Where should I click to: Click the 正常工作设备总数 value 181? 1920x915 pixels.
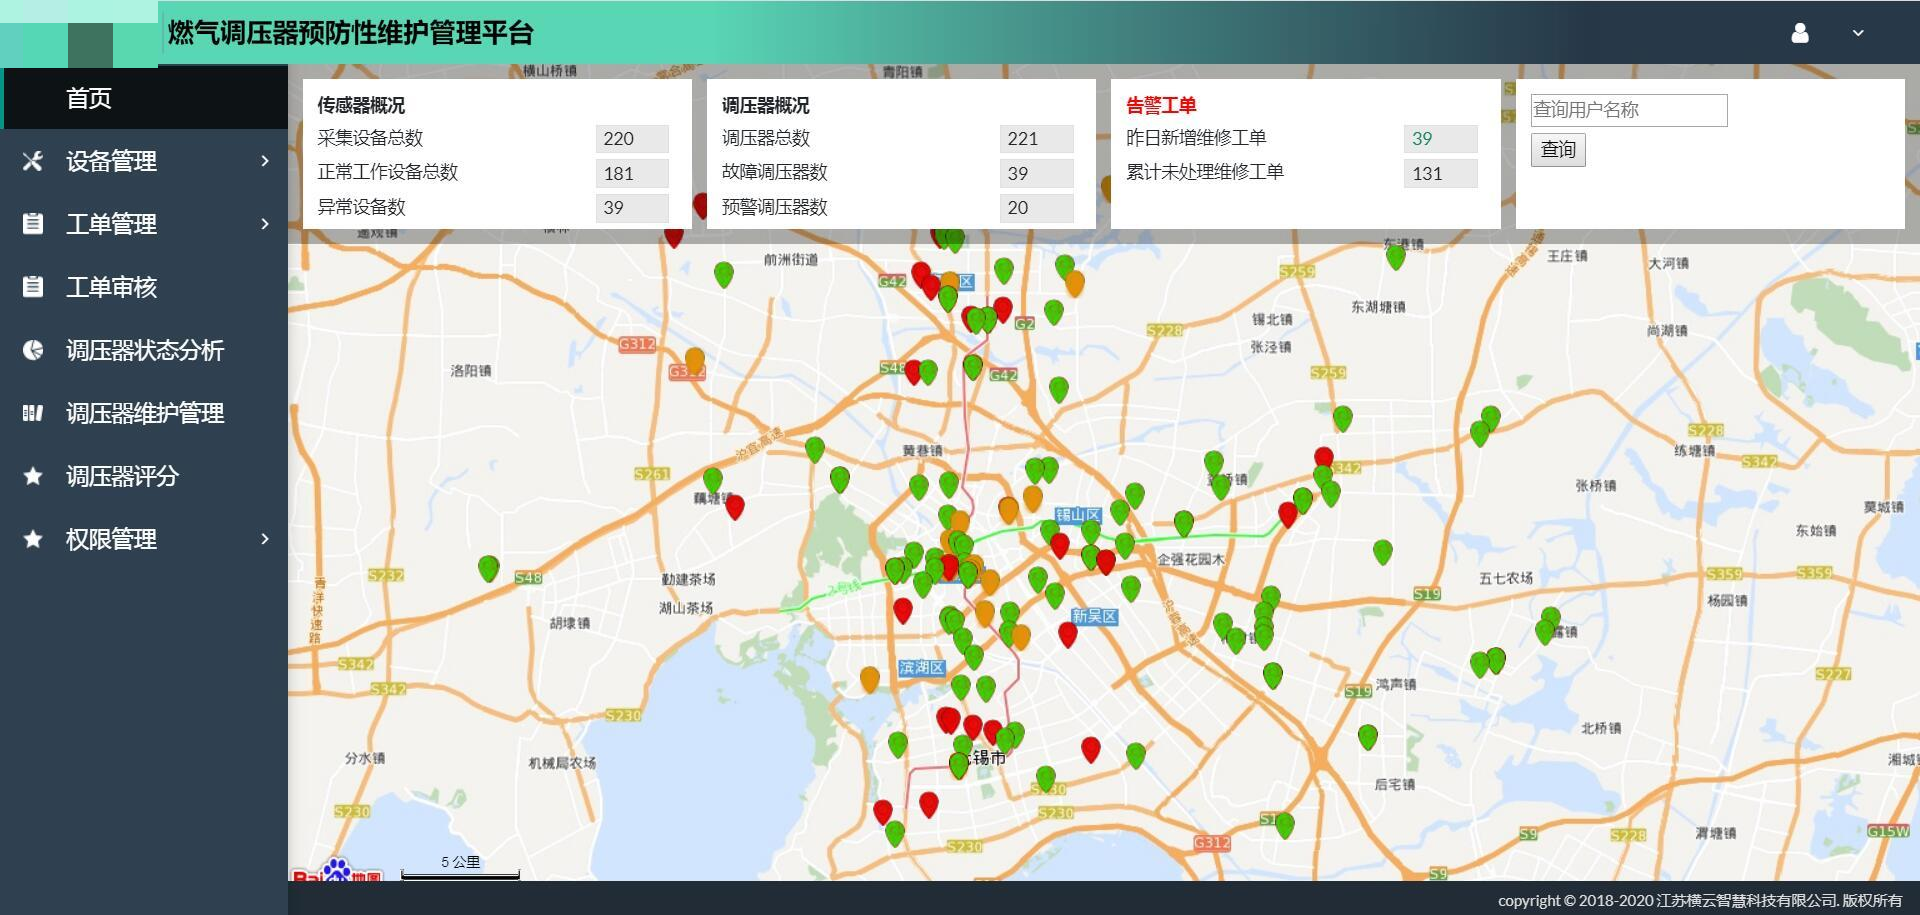632,173
